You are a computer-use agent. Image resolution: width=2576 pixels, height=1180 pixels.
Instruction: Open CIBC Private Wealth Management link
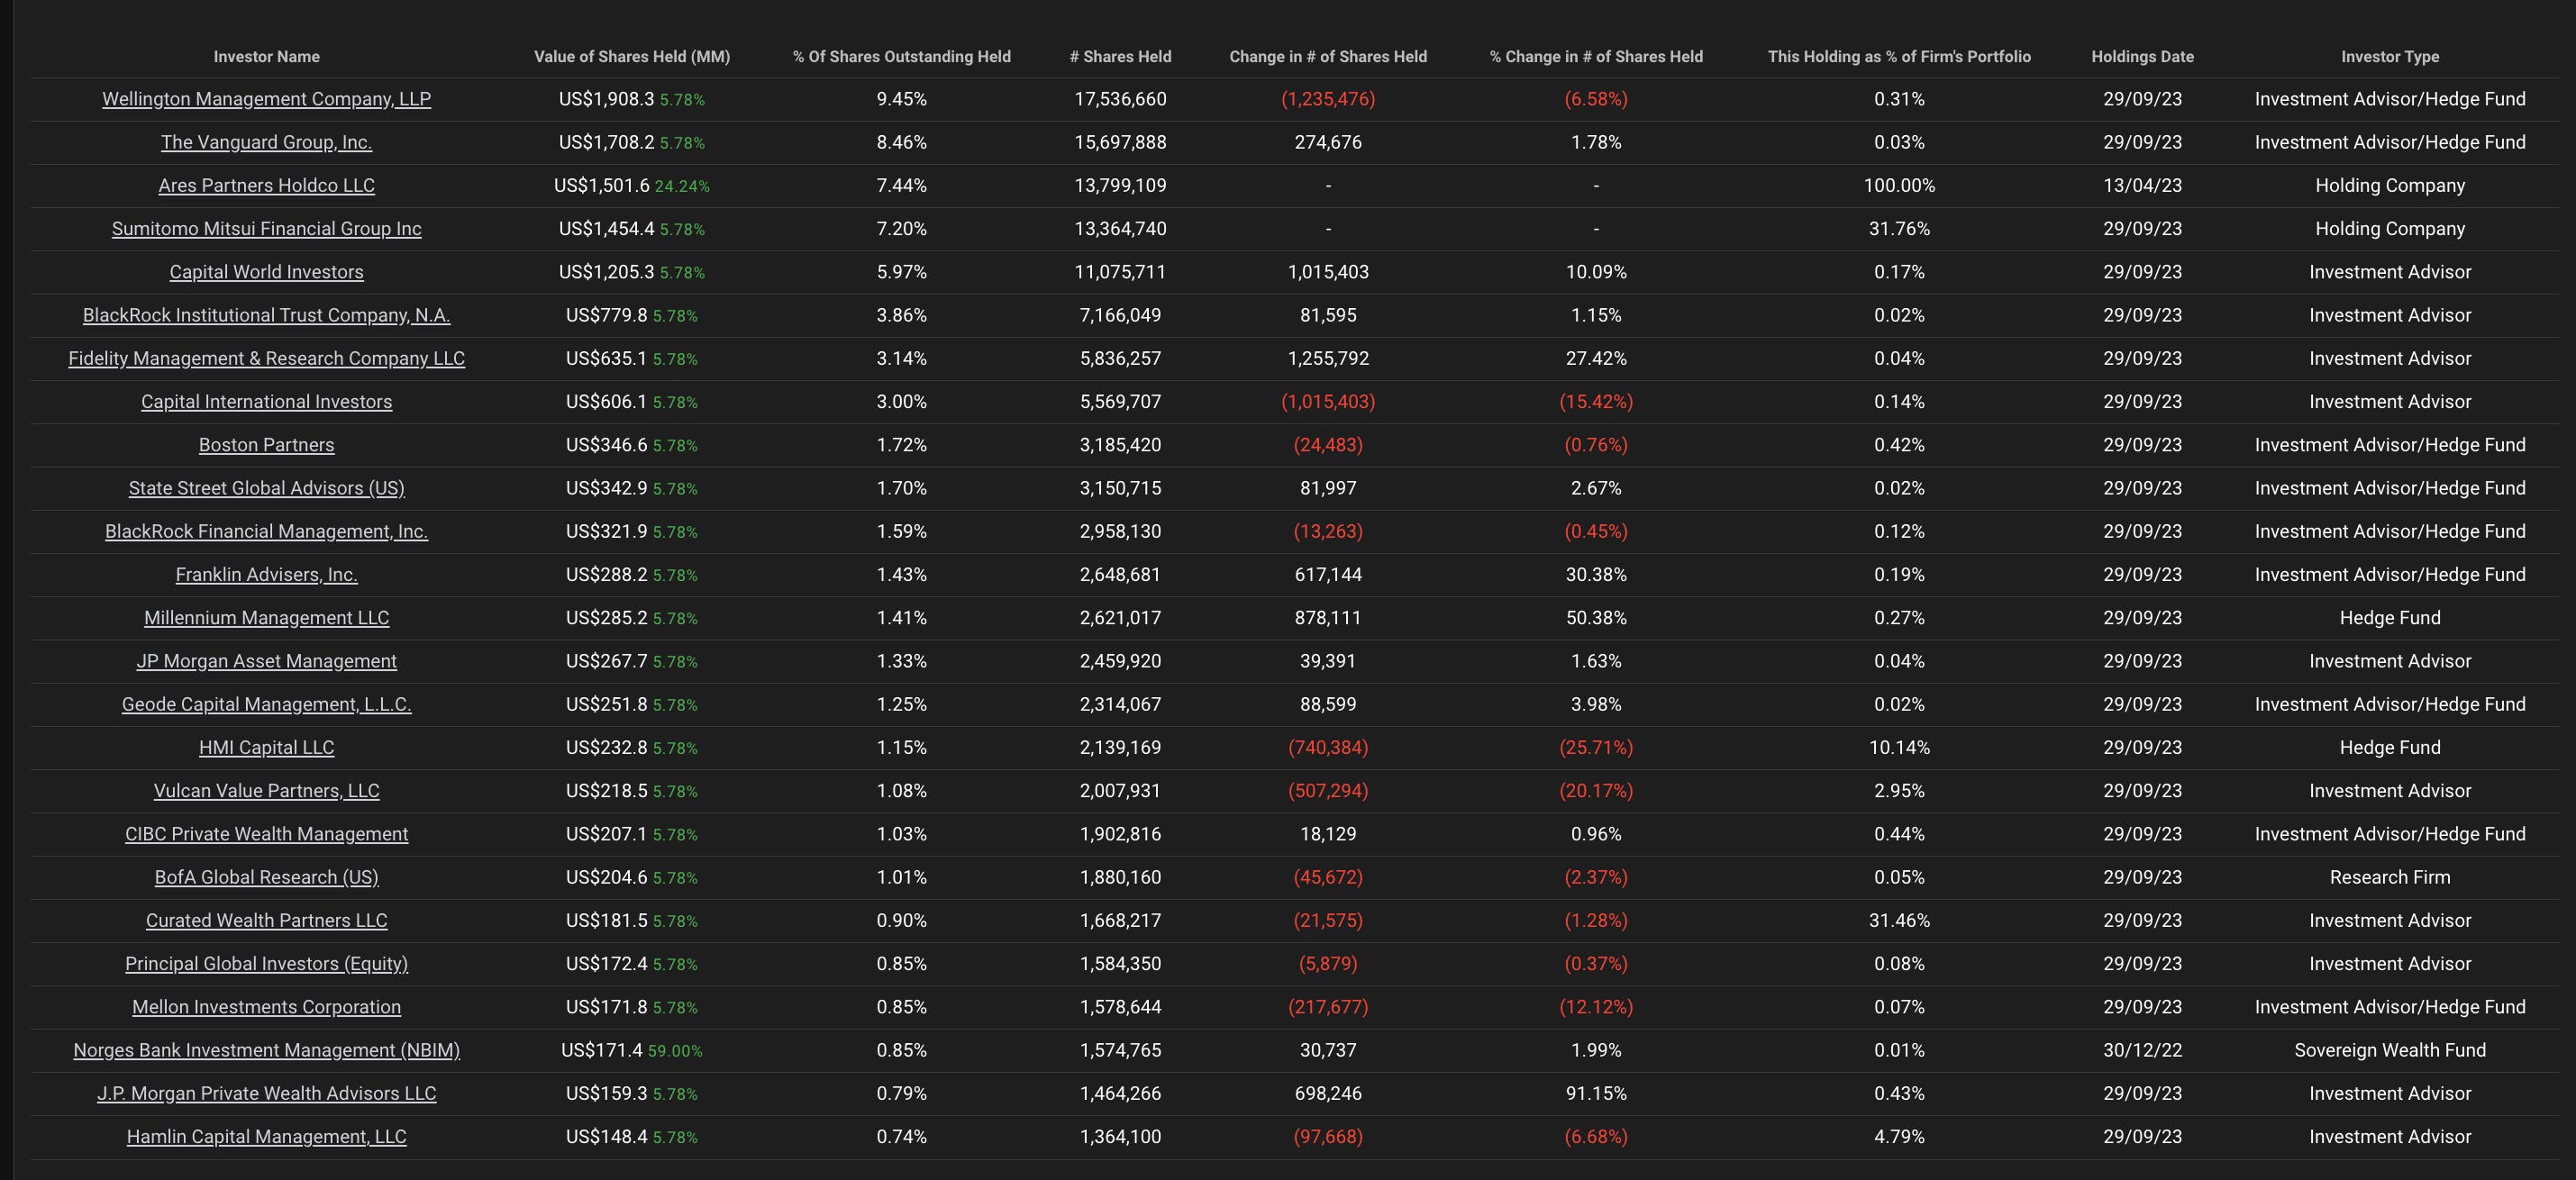(x=266, y=834)
